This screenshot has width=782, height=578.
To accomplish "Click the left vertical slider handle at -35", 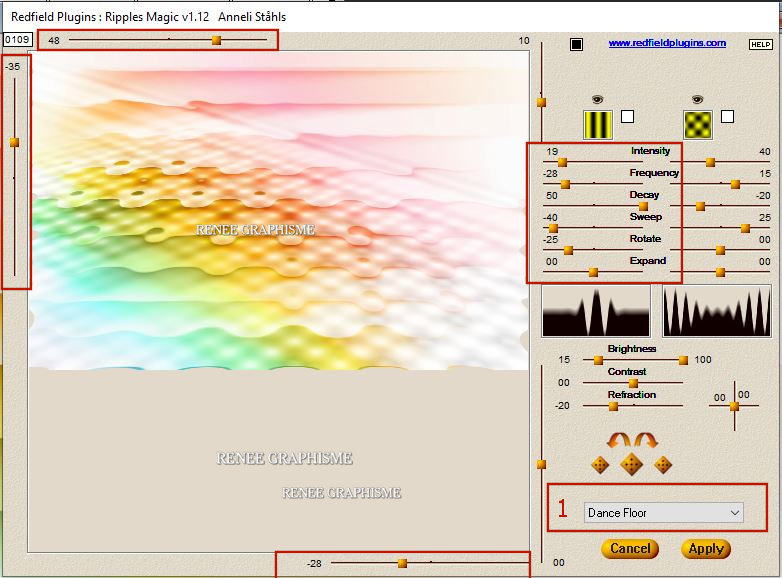I will pyautogui.click(x=14, y=143).
